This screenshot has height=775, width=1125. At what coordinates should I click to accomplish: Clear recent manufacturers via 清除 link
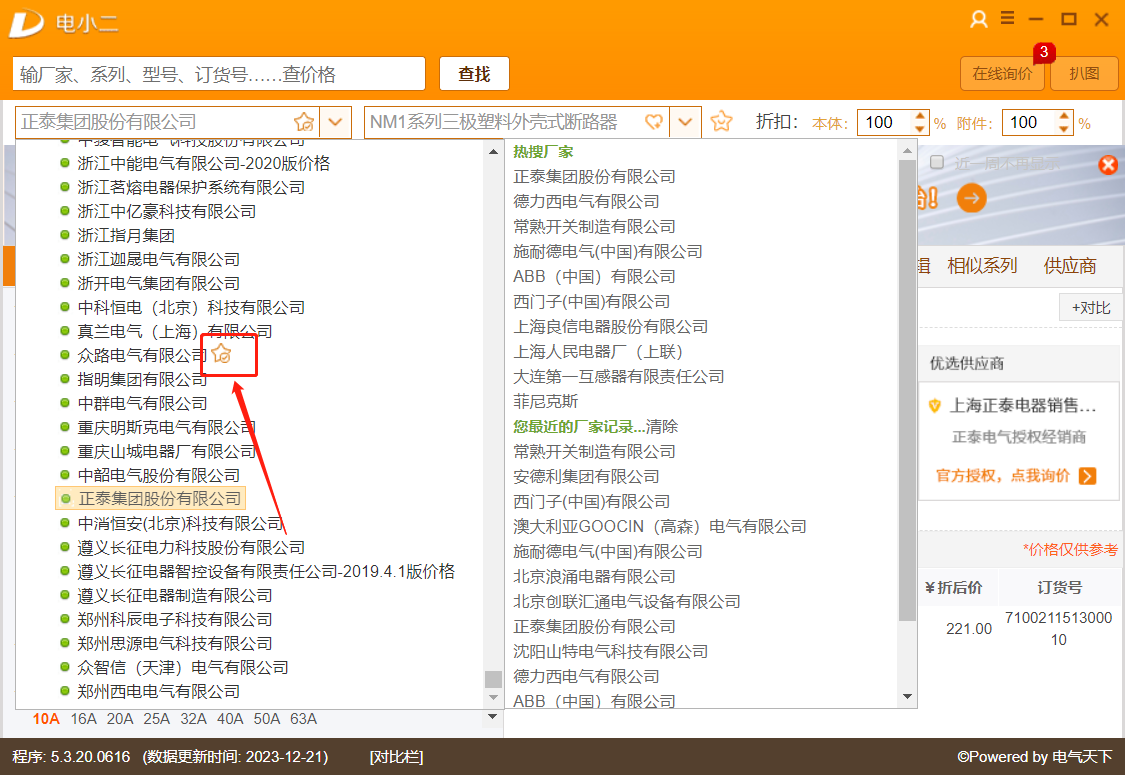(662, 427)
